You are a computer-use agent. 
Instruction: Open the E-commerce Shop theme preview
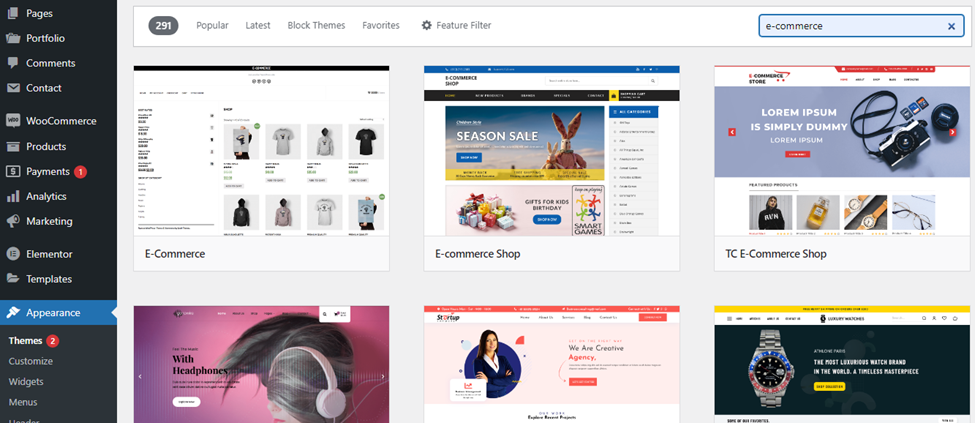coord(552,151)
